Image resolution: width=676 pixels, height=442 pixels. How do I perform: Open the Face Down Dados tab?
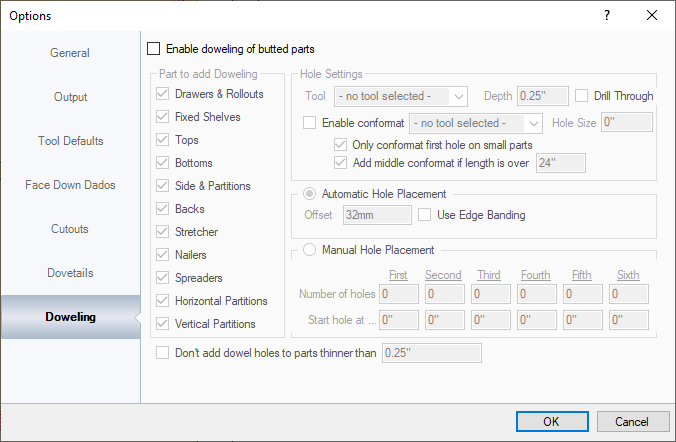tap(70, 185)
